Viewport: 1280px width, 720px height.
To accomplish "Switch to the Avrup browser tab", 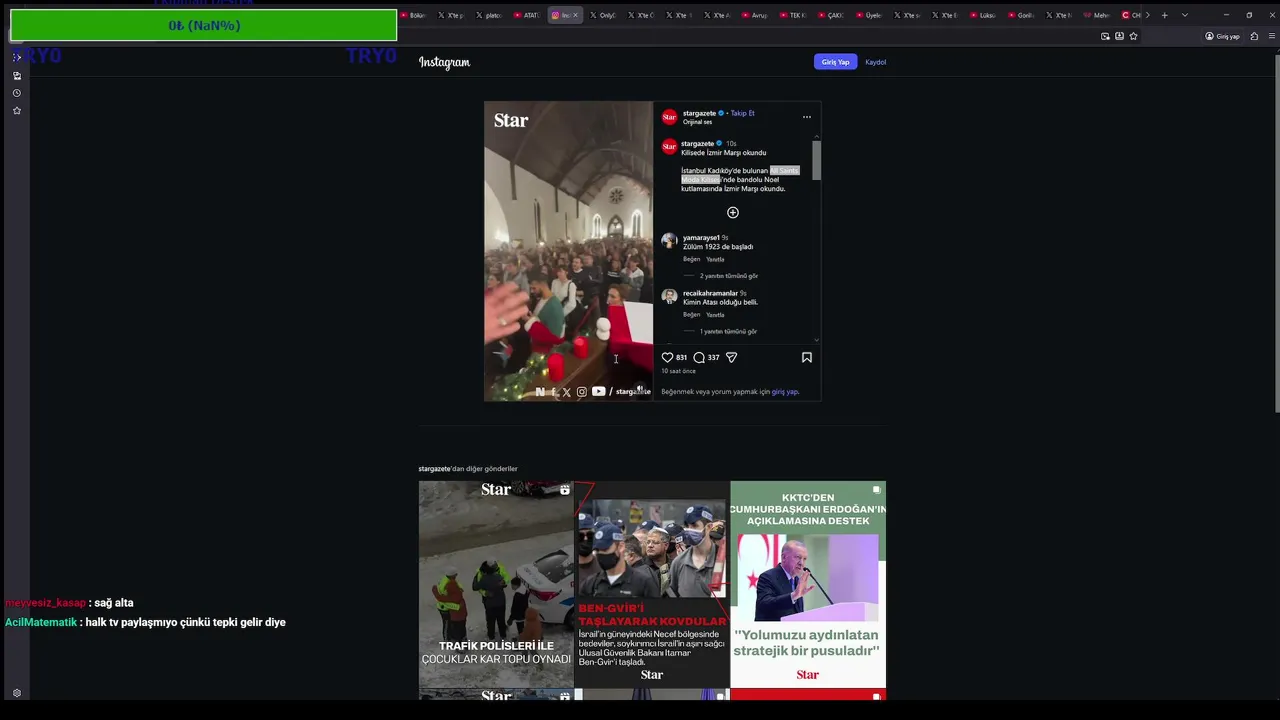I will tap(755, 15).
